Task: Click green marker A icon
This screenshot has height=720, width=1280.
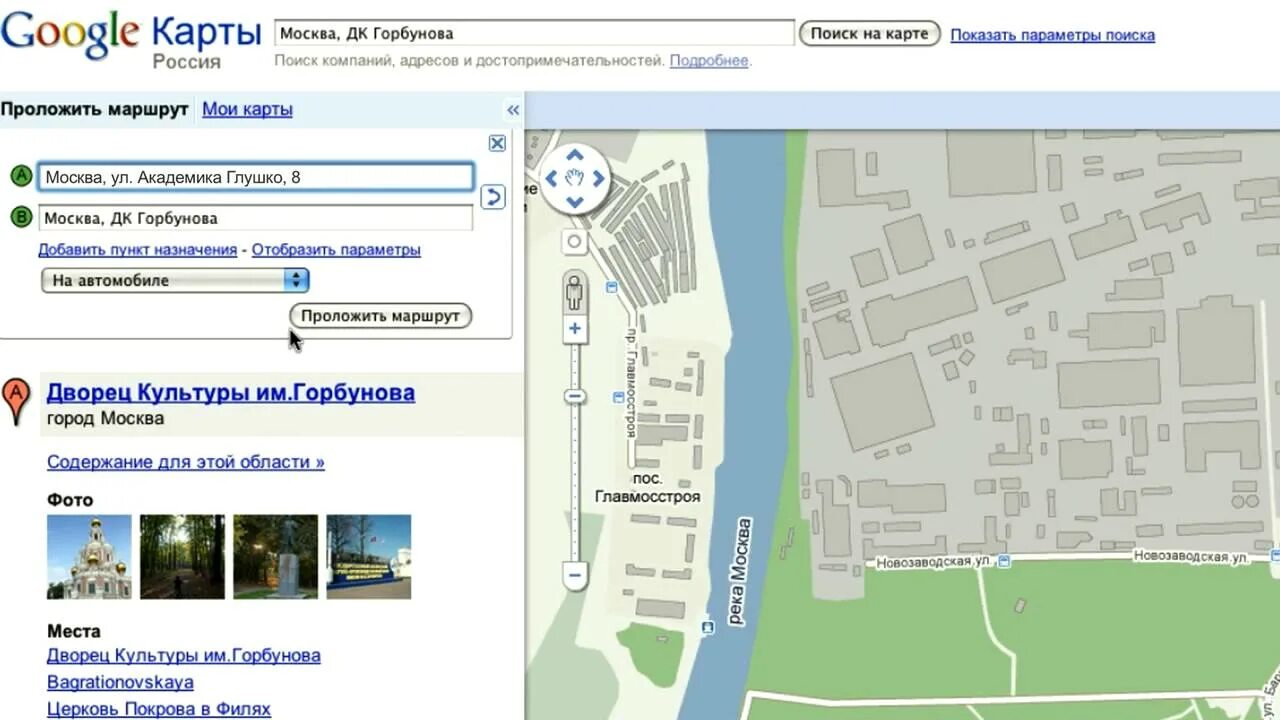Action: tap(21, 177)
